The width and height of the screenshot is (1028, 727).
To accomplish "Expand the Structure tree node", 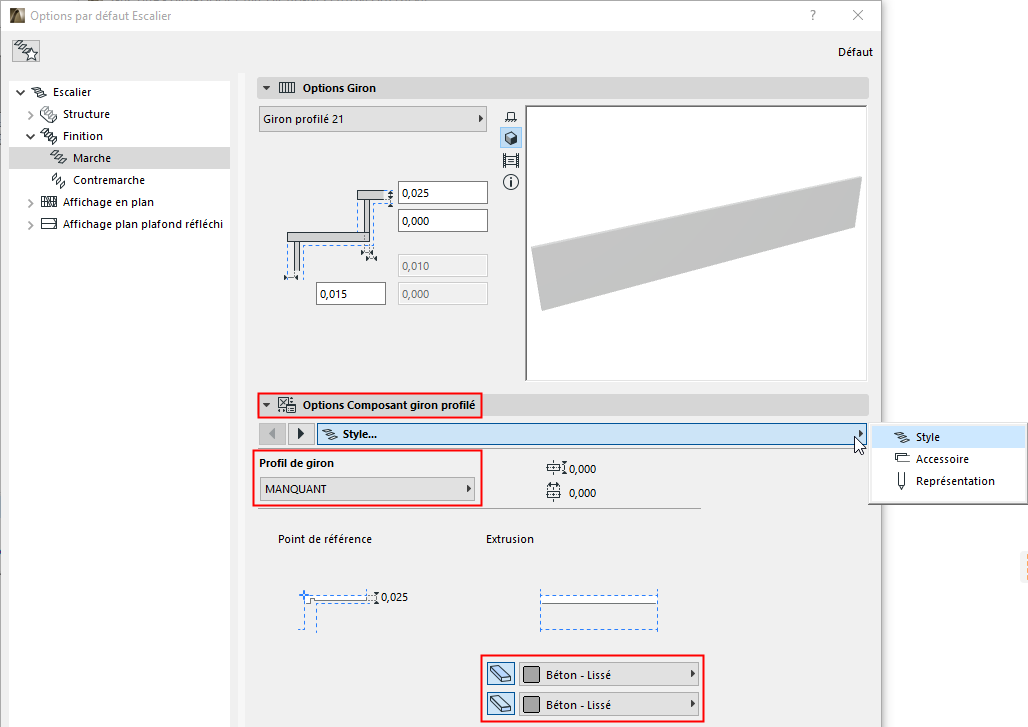I will pyautogui.click(x=30, y=114).
